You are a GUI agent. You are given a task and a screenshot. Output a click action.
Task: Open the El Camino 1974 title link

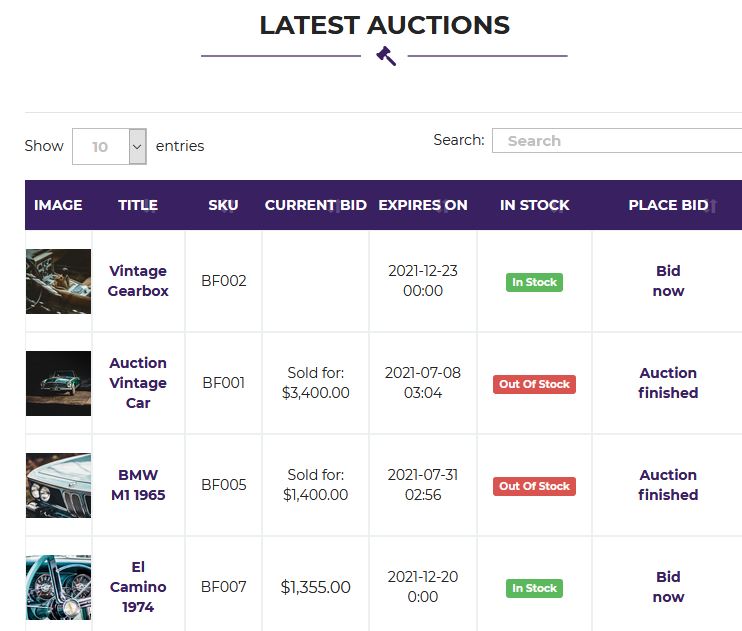[138, 587]
